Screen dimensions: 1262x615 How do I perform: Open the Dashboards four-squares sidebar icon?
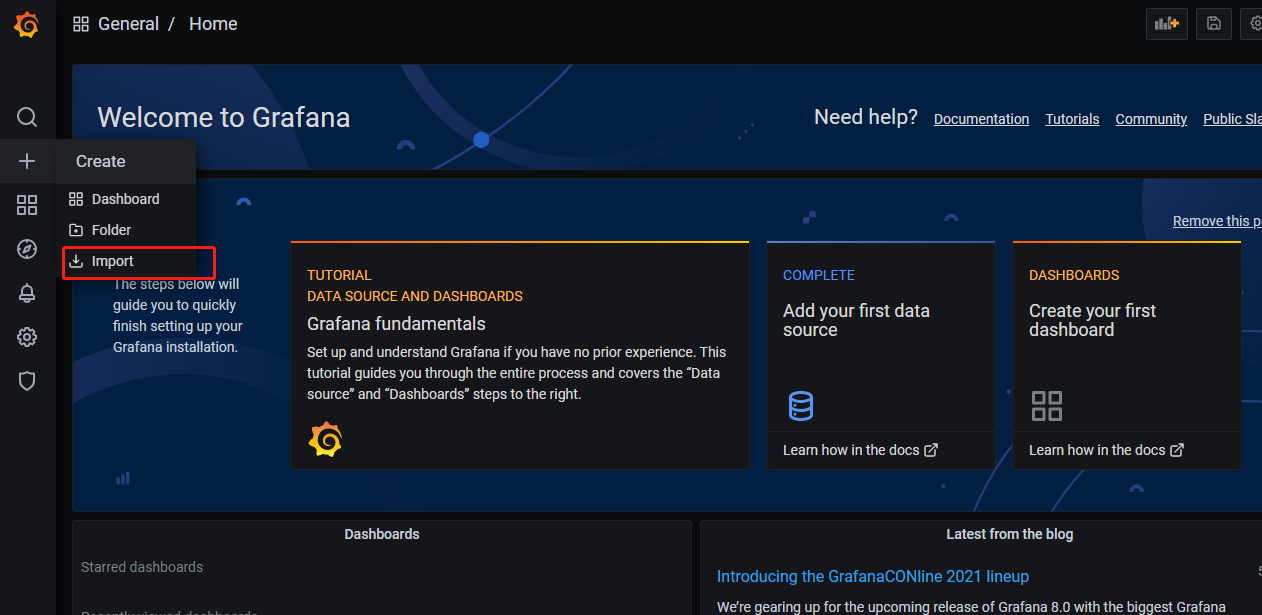pos(27,205)
